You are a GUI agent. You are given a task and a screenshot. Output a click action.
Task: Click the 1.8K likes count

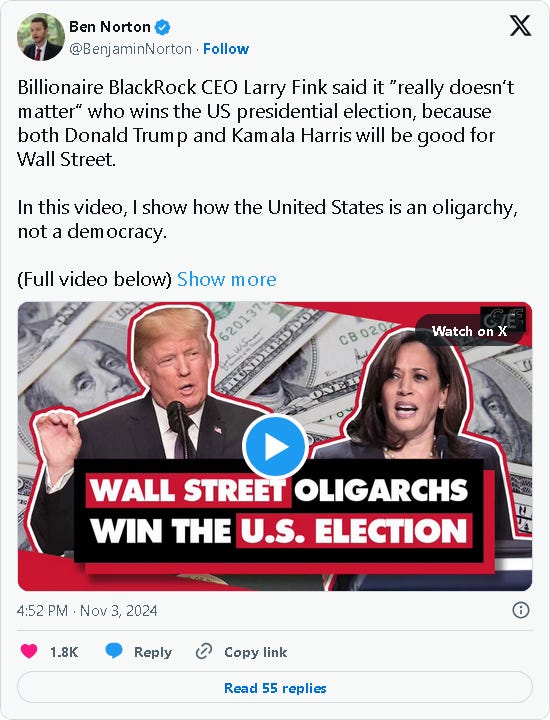(x=64, y=652)
